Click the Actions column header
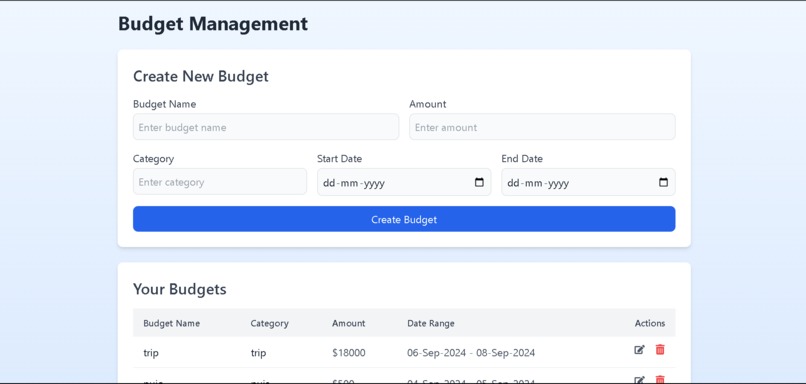This screenshot has width=806, height=384. tap(650, 323)
